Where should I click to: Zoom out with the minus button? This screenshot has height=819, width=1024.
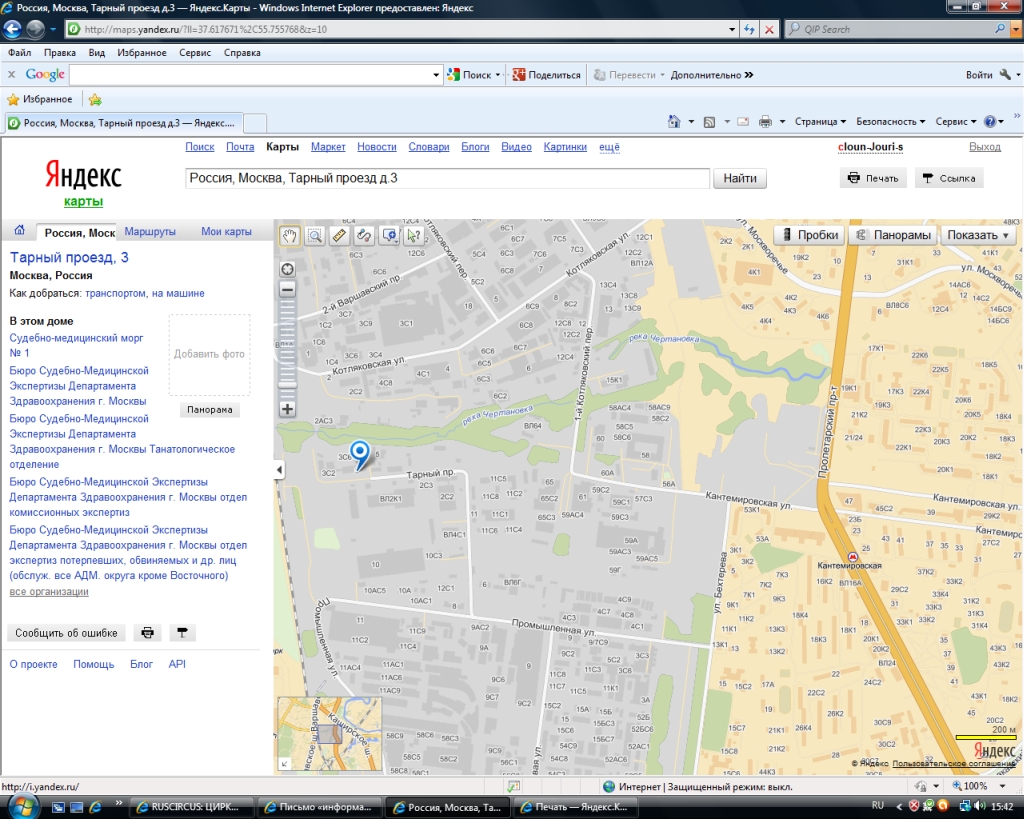coord(287,289)
